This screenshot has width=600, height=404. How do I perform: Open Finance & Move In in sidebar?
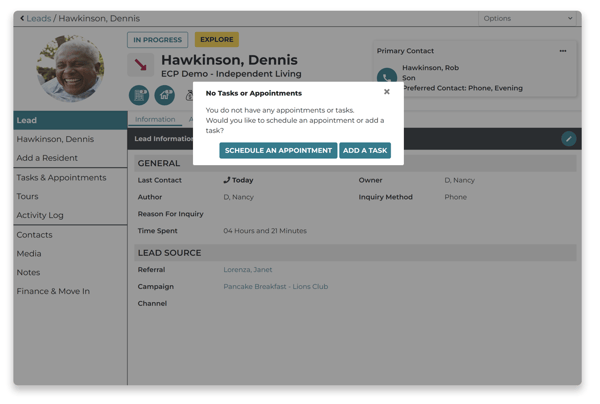(x=53, y=291)
